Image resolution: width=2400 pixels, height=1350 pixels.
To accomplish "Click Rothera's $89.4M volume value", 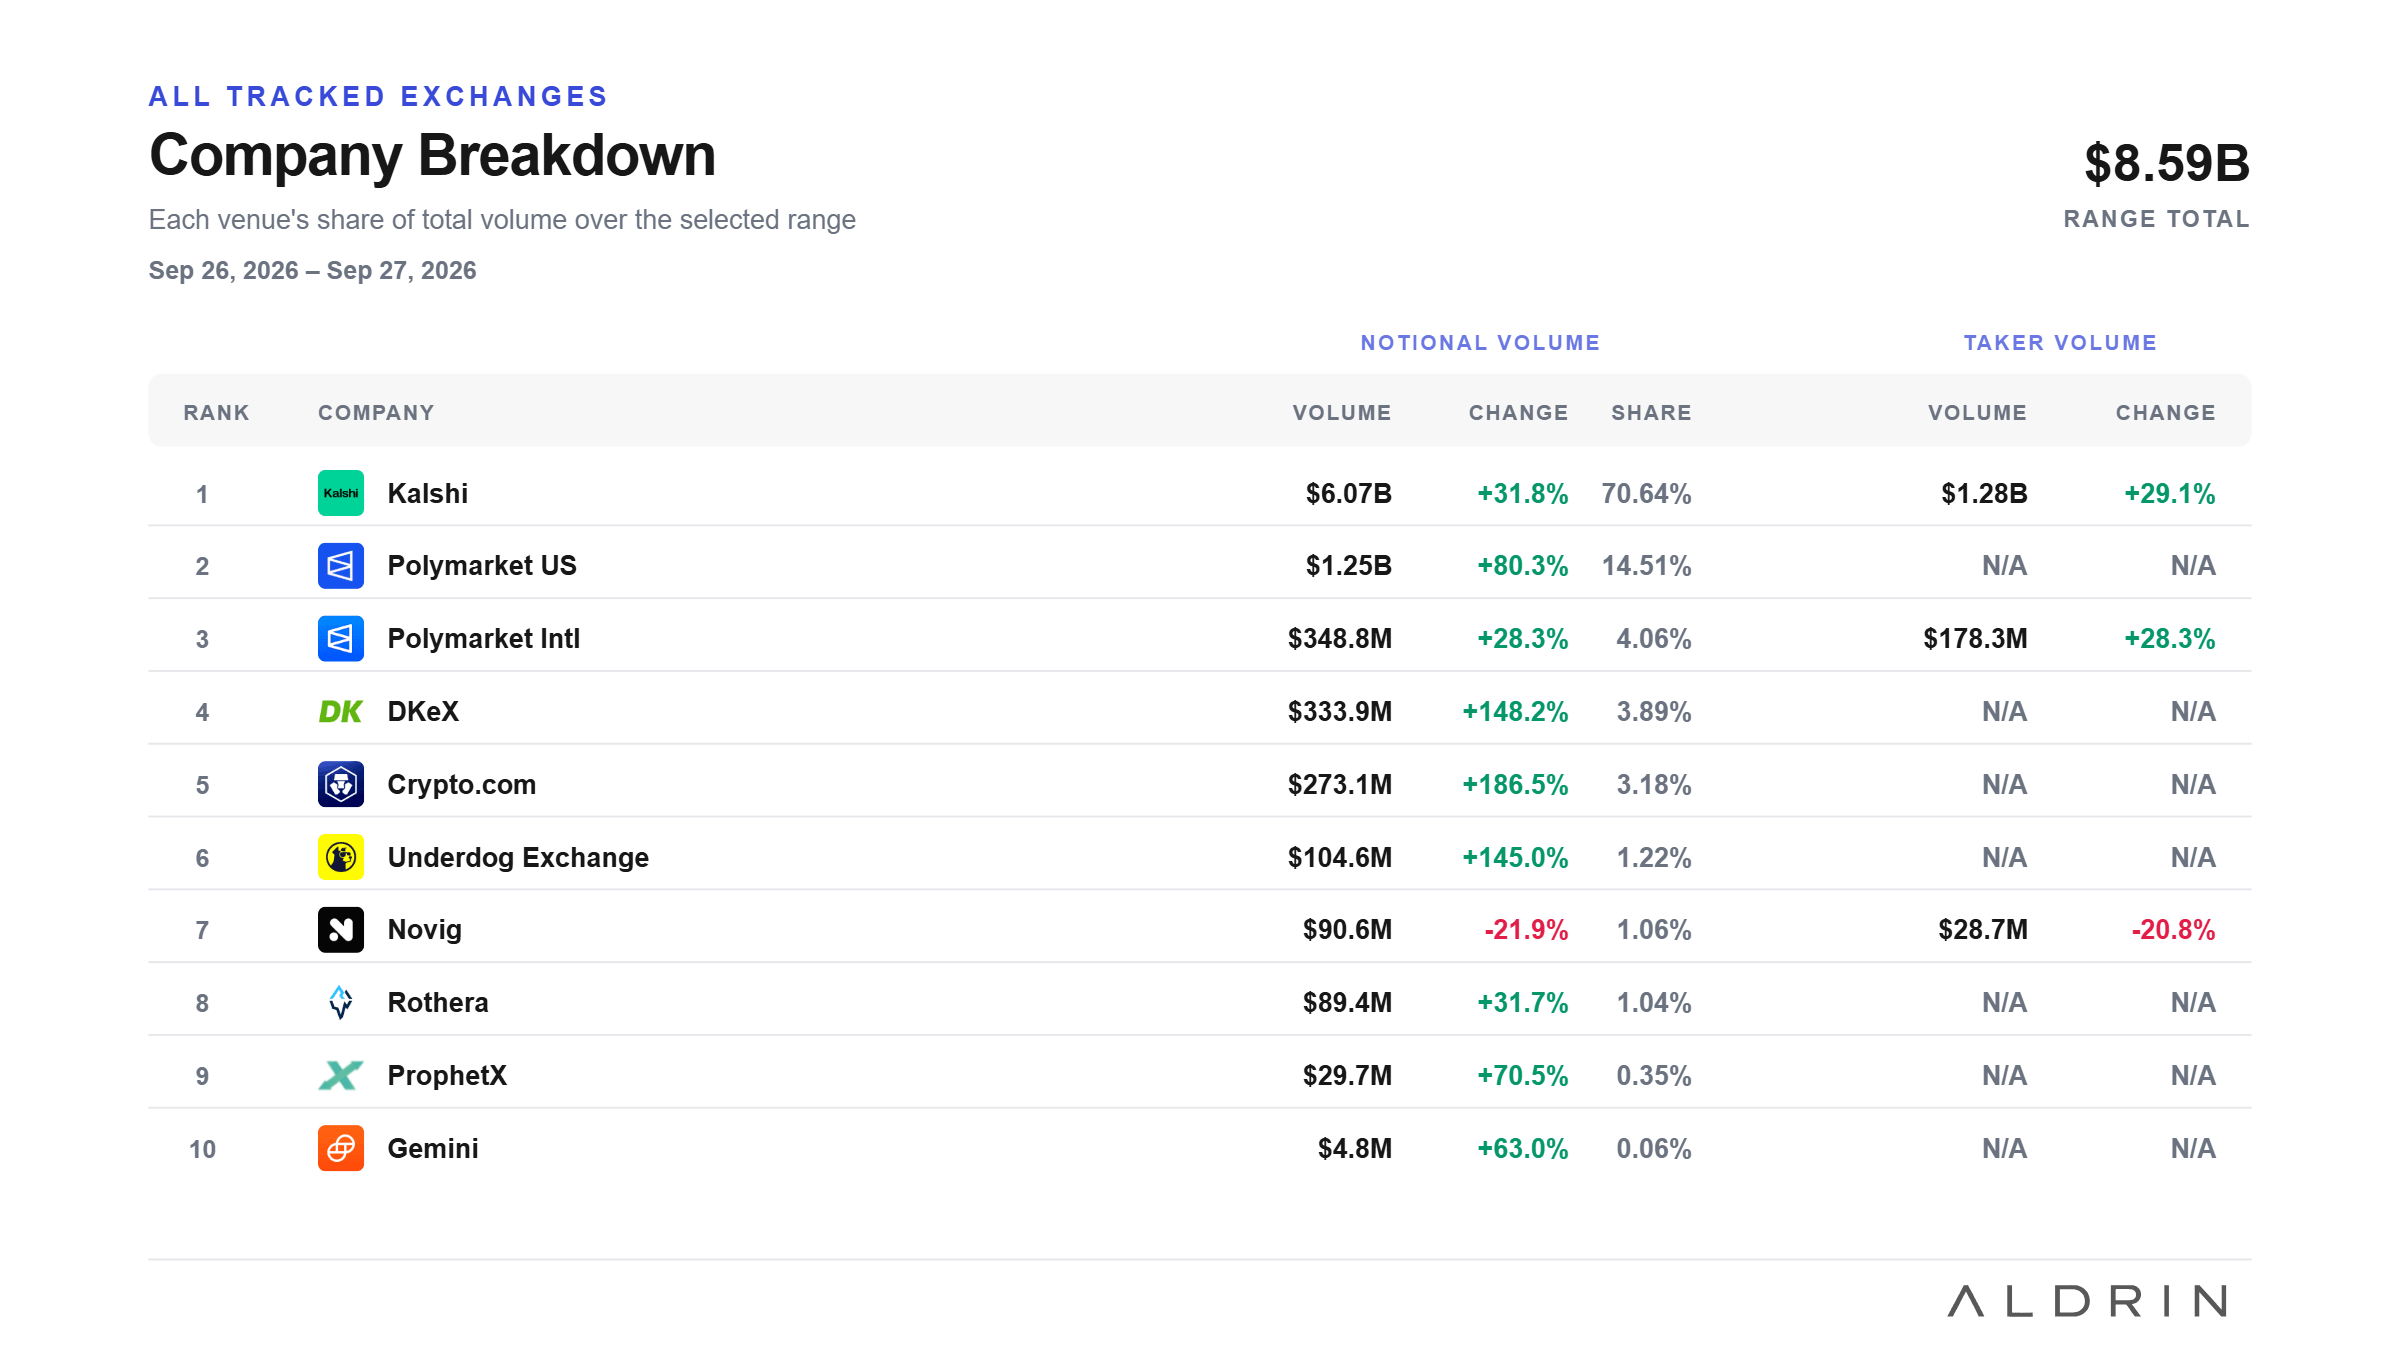I will click(1347, 1003).
